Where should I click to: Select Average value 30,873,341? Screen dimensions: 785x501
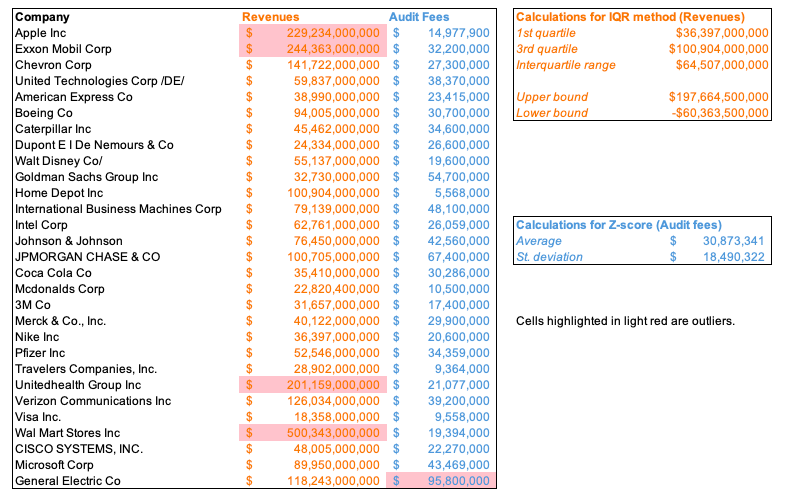733,241
